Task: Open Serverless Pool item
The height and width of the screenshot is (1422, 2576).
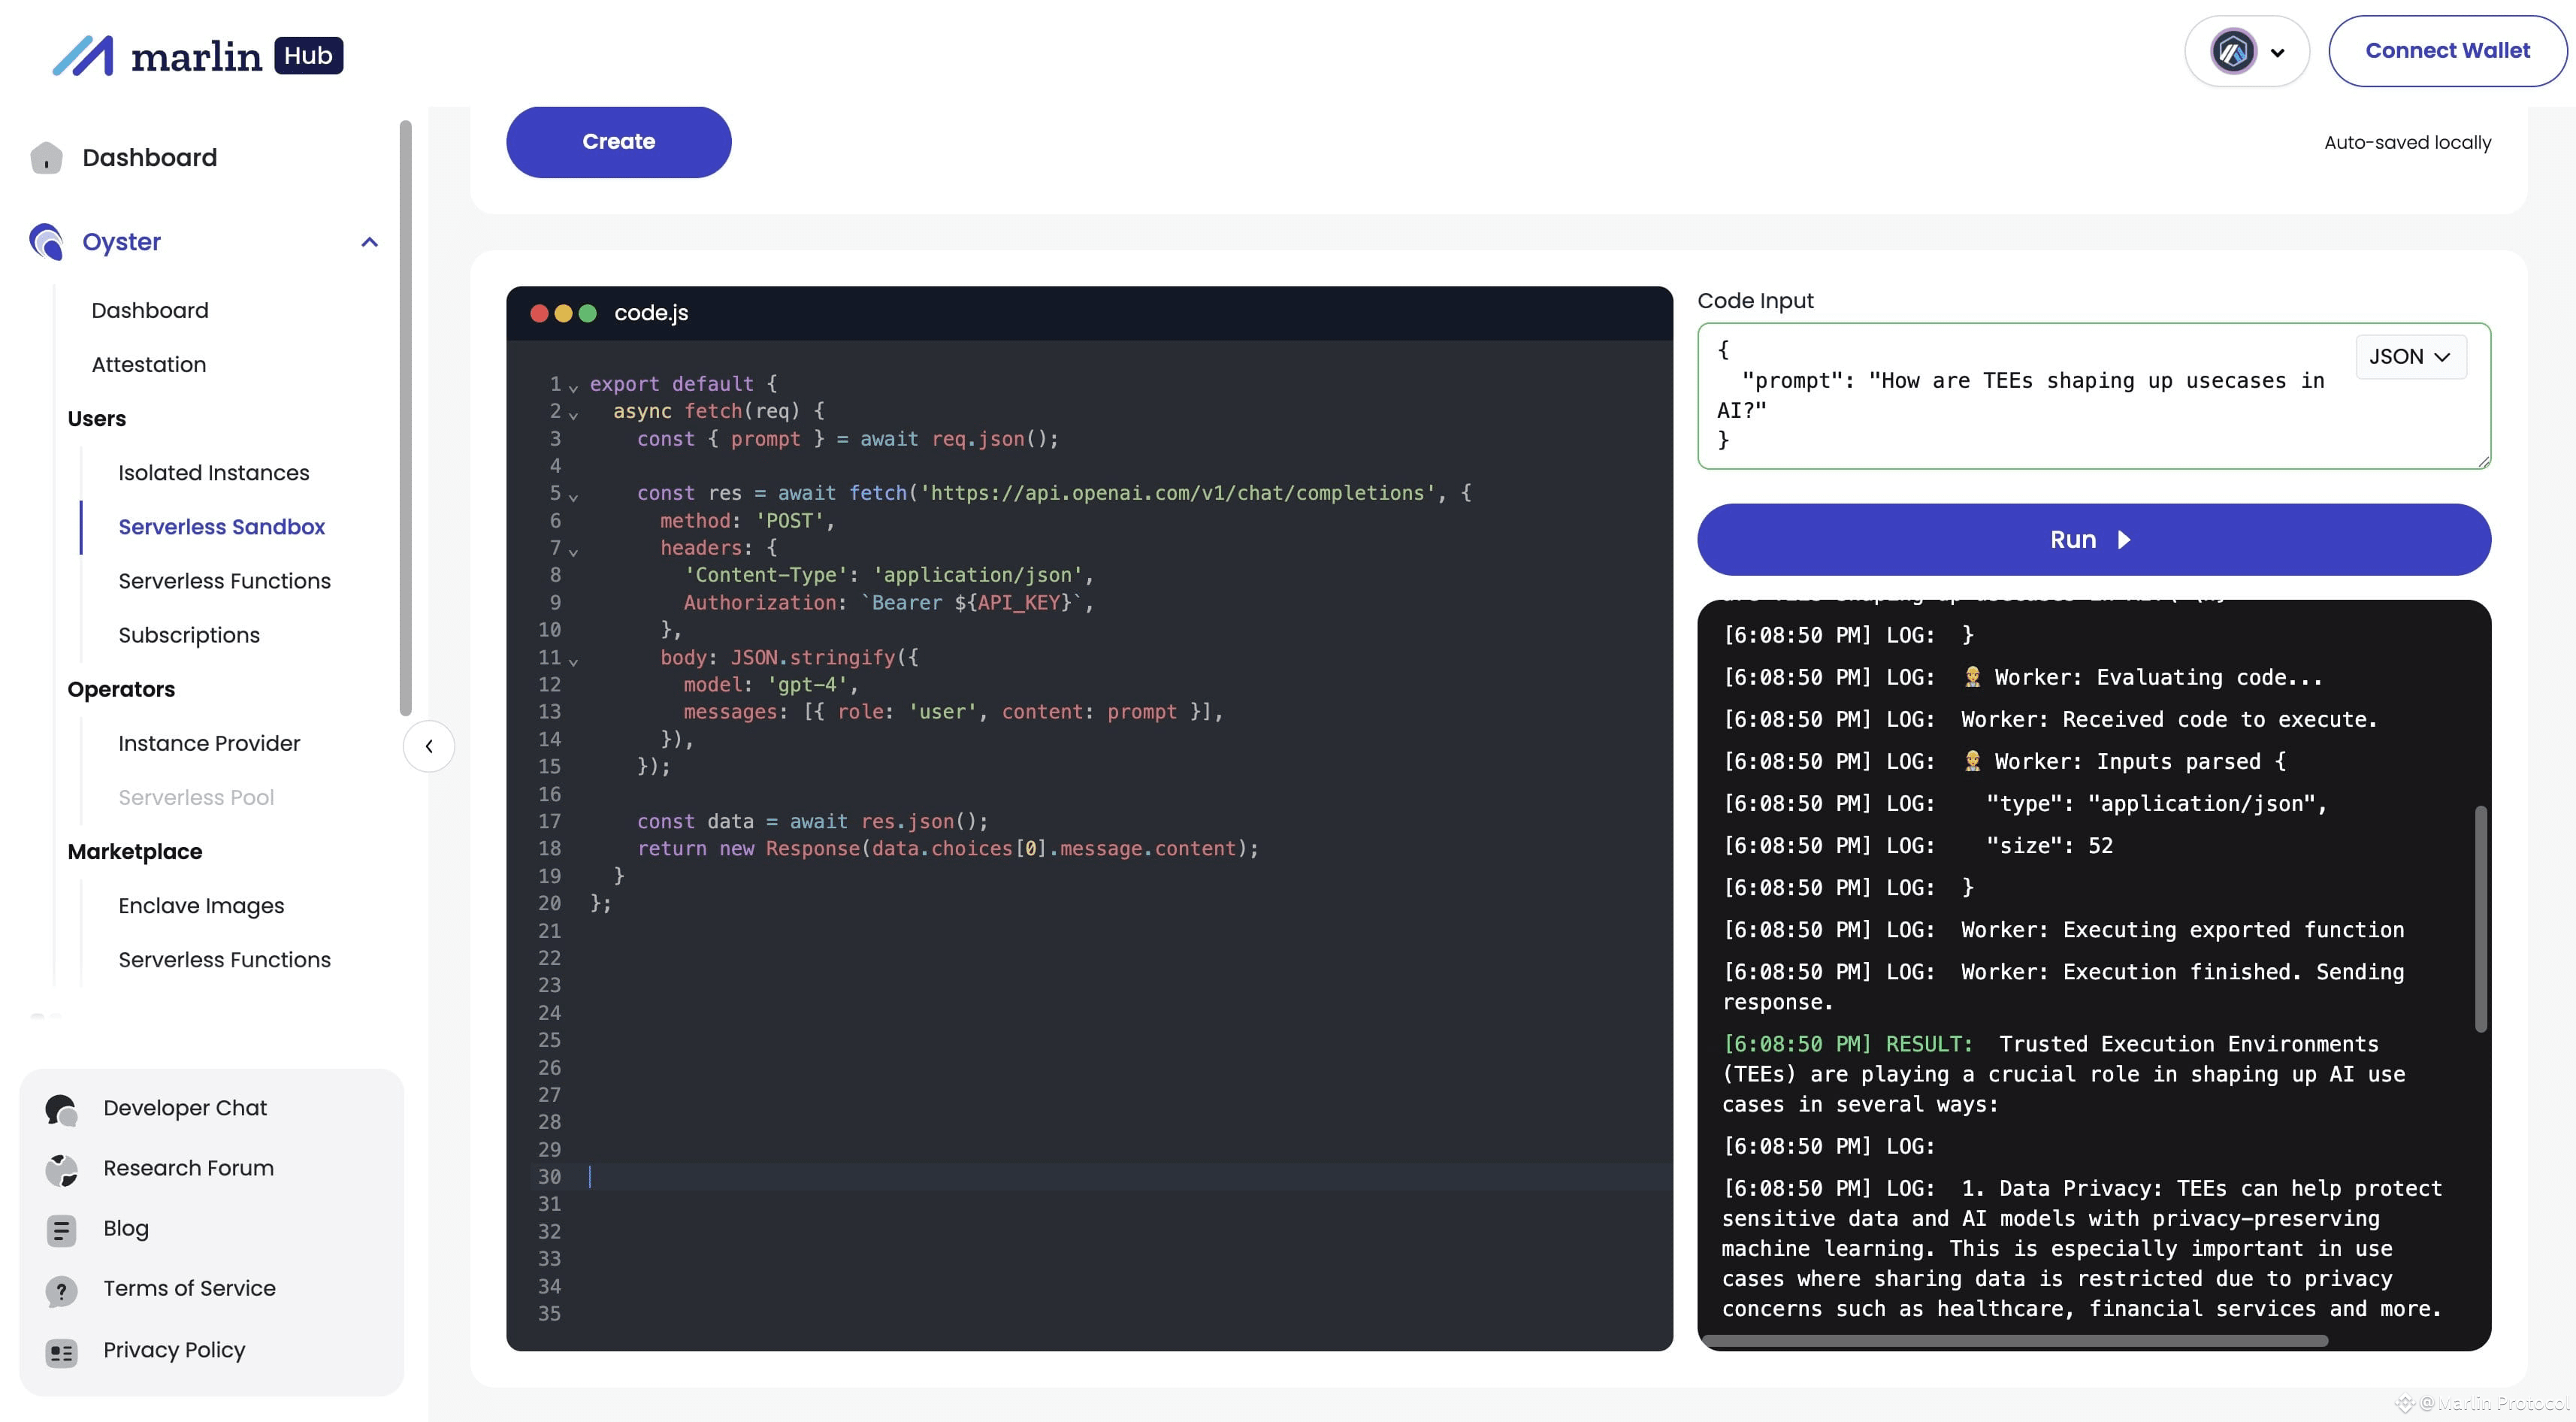Action: coord(196,797)
